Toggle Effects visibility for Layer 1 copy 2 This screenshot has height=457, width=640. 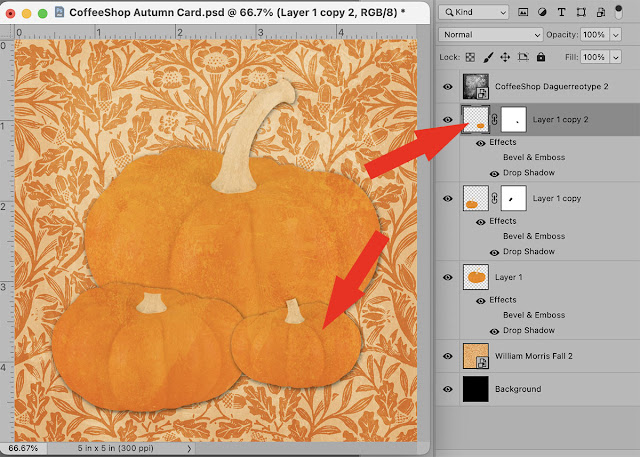coord(481,143)
